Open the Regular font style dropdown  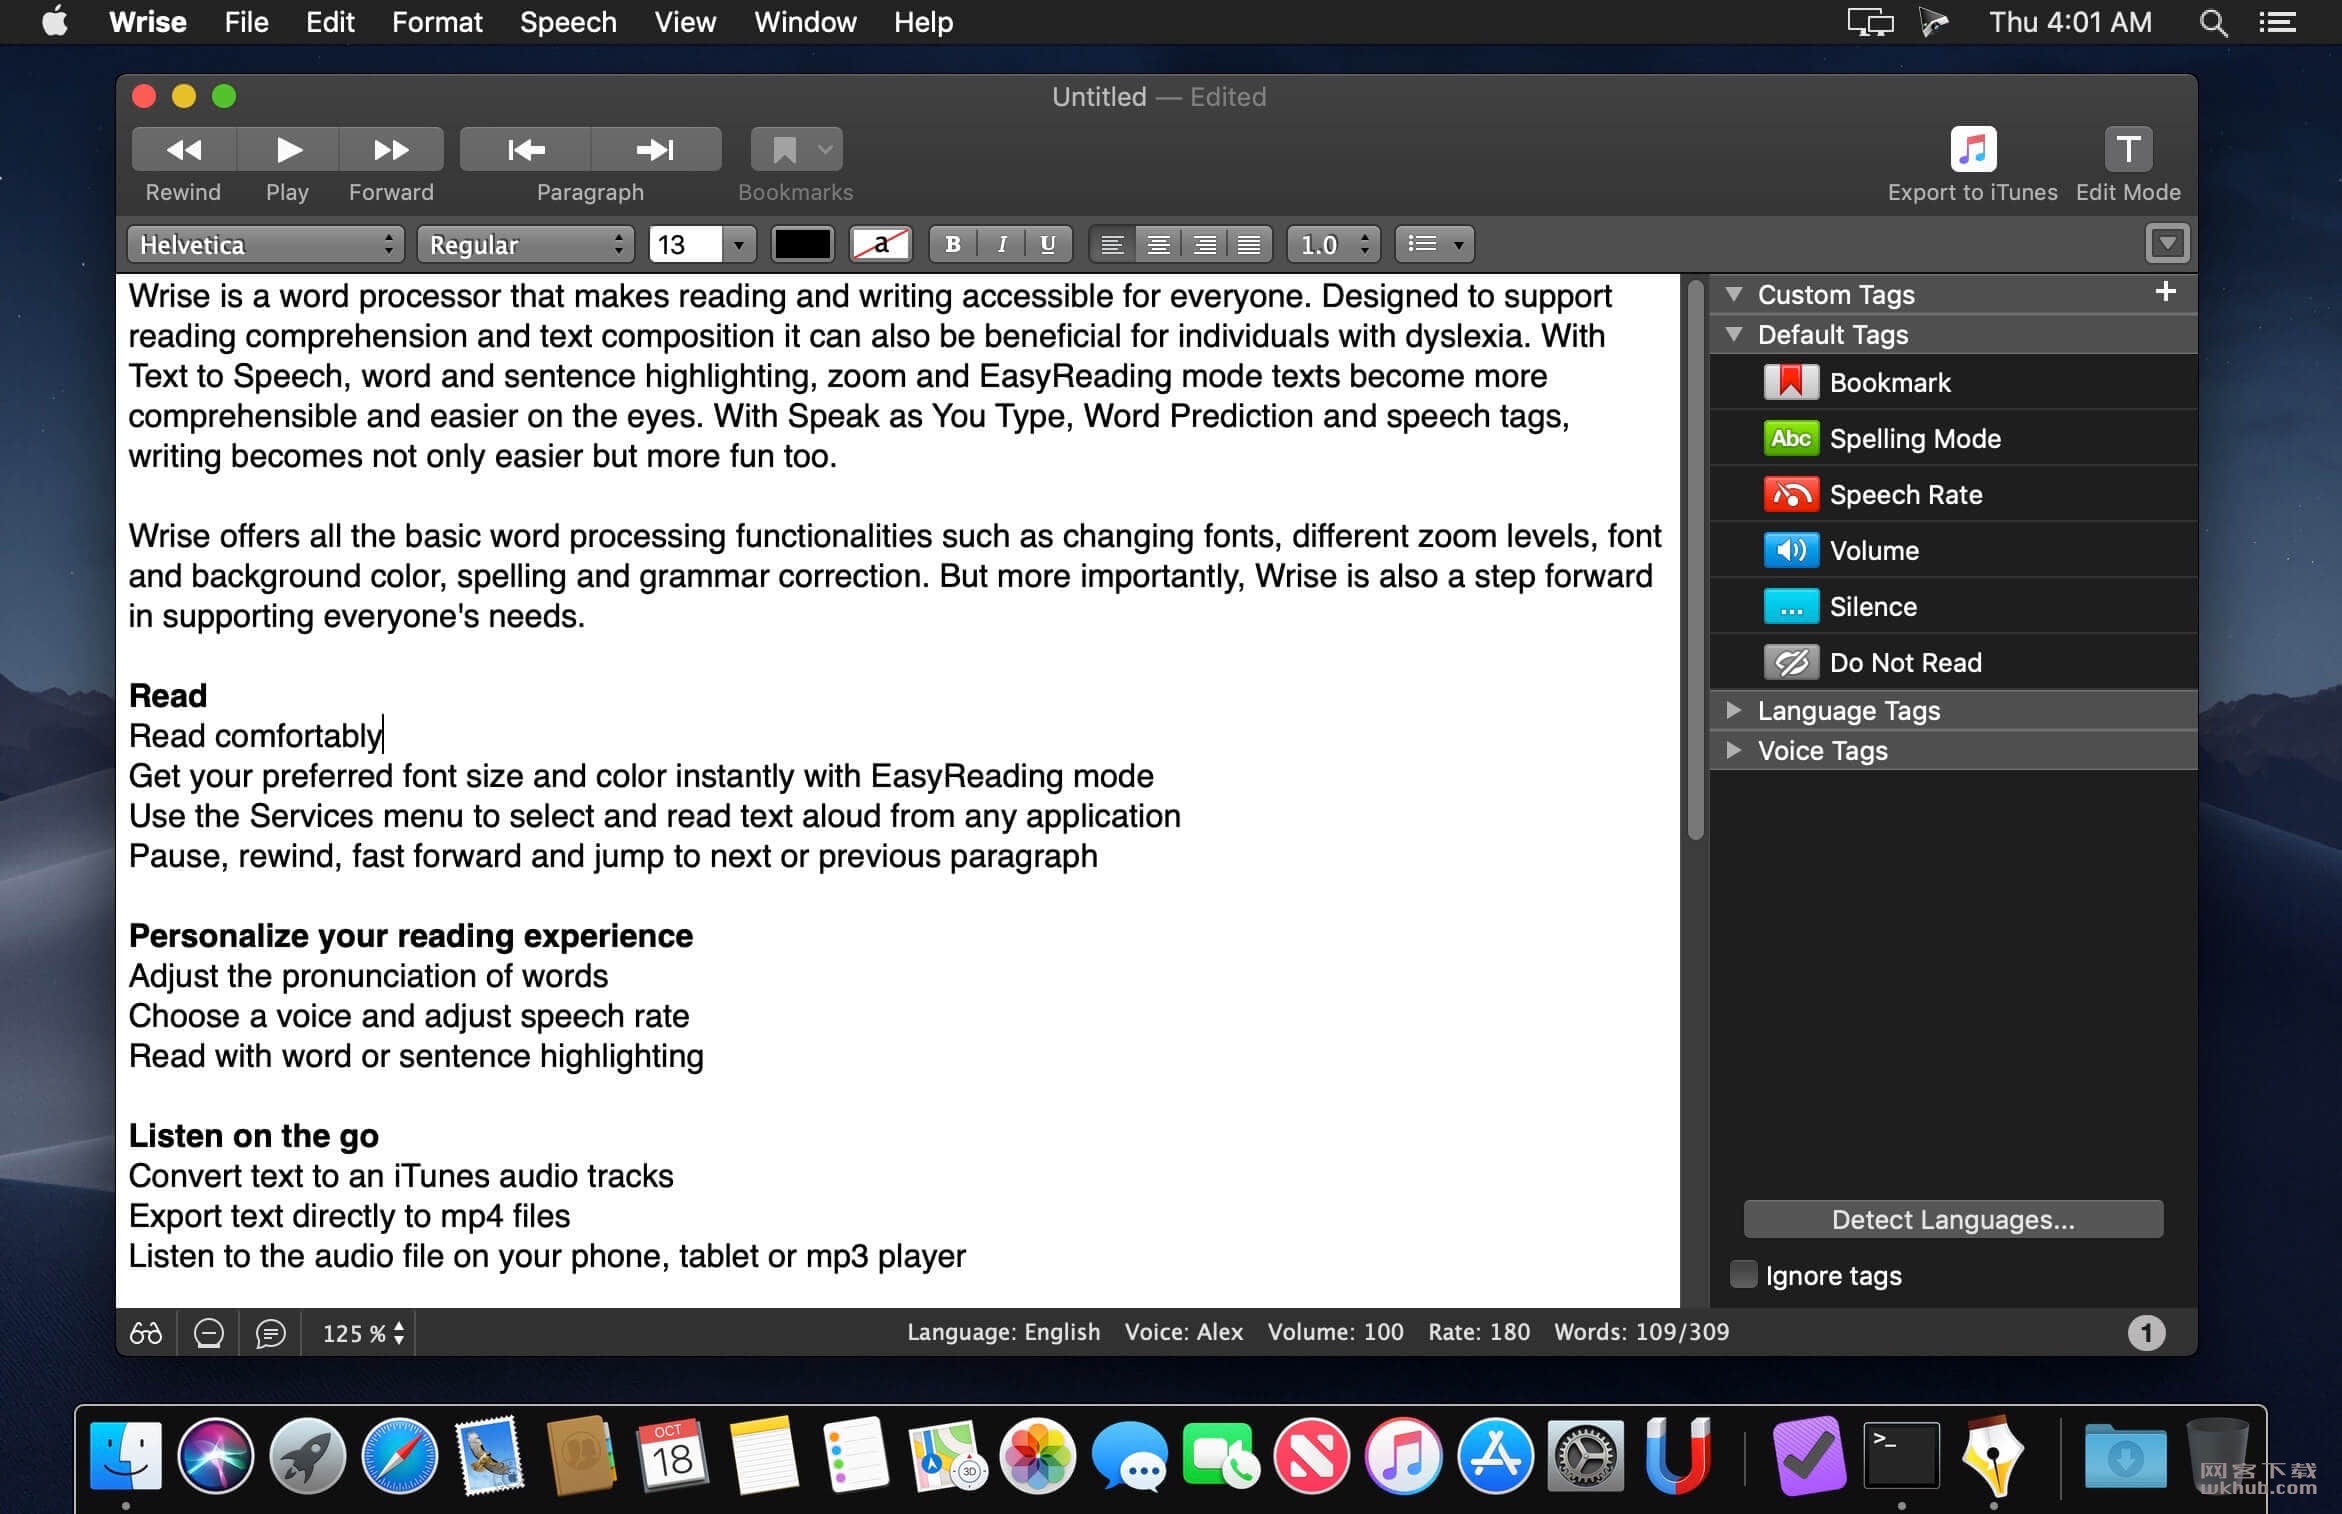click(x=526, y=244)
